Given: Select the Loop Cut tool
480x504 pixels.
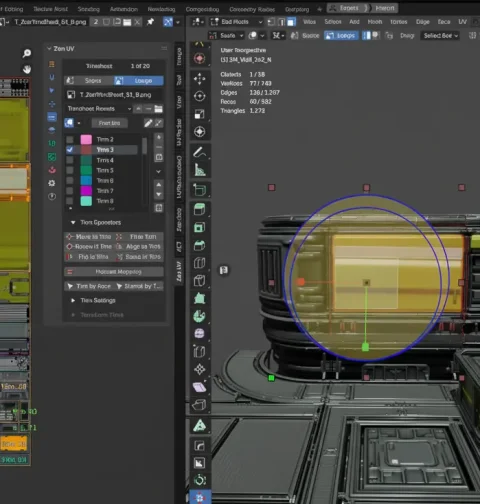Looking at the screenshot, I should tap(199, 263).
